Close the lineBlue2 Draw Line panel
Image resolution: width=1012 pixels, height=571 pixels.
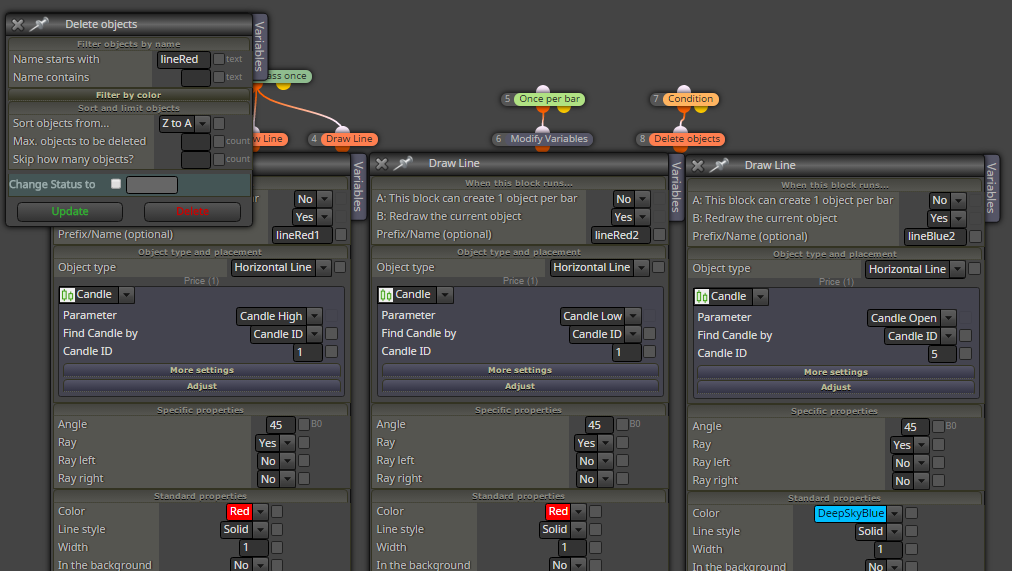click(x=698, y=166)
